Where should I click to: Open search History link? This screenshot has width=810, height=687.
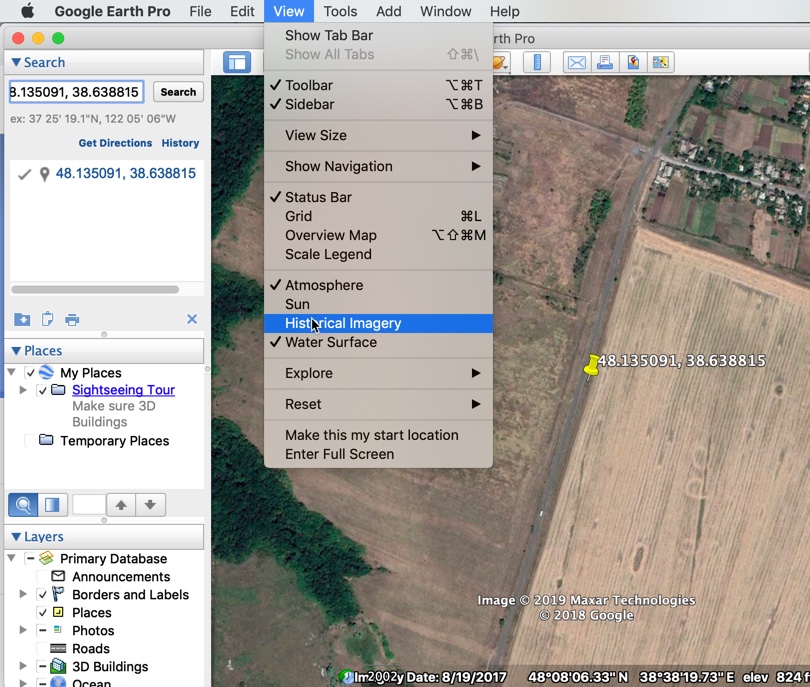180,143
